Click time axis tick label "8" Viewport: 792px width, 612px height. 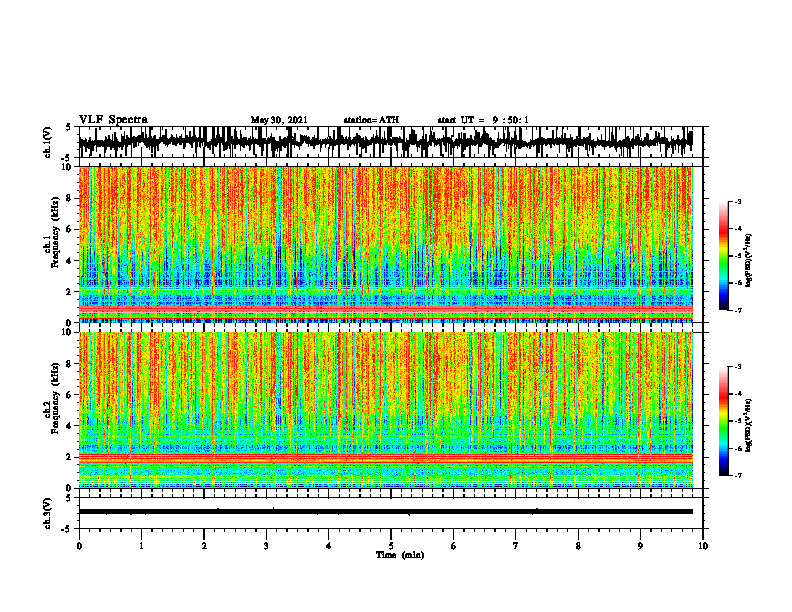(578, 546)
